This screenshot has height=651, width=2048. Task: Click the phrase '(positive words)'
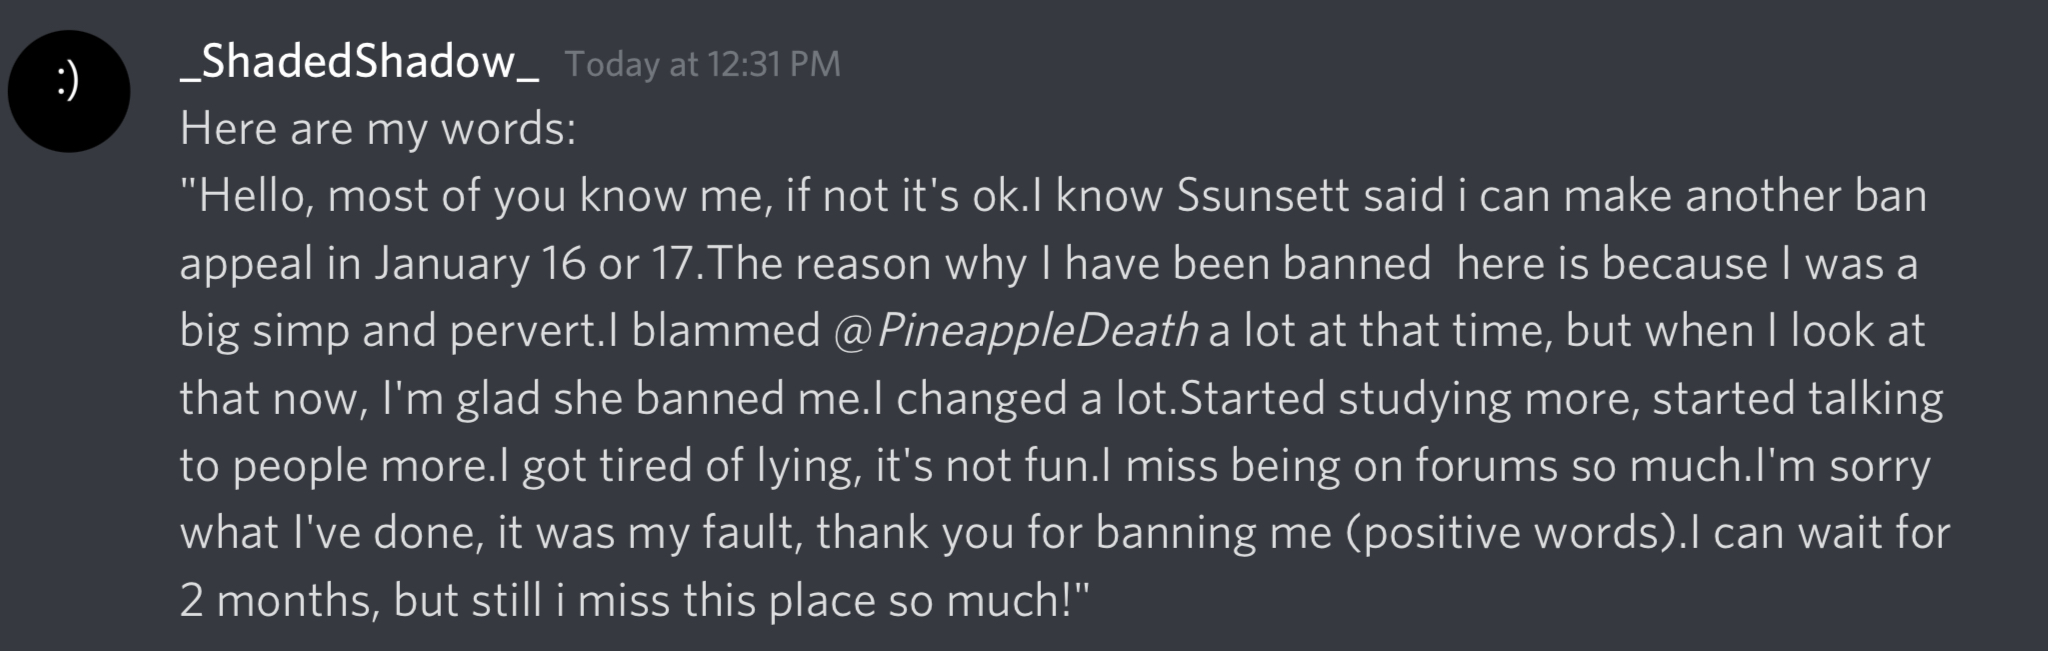coord(1511,533)
